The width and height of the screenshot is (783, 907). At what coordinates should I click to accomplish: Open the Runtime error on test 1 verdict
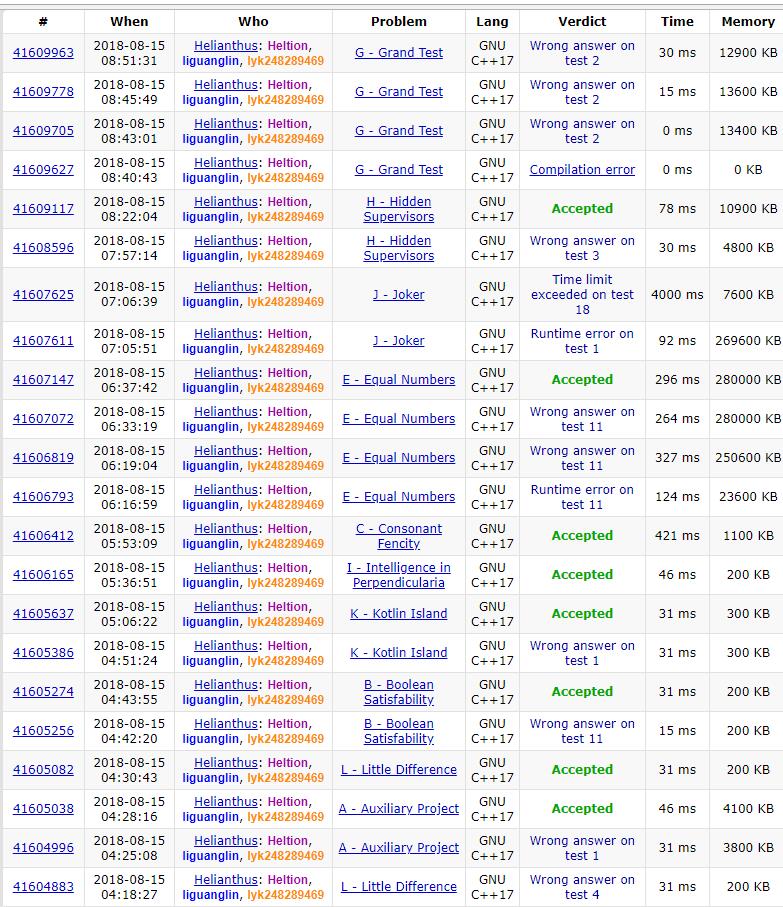[x=582, y=341]
